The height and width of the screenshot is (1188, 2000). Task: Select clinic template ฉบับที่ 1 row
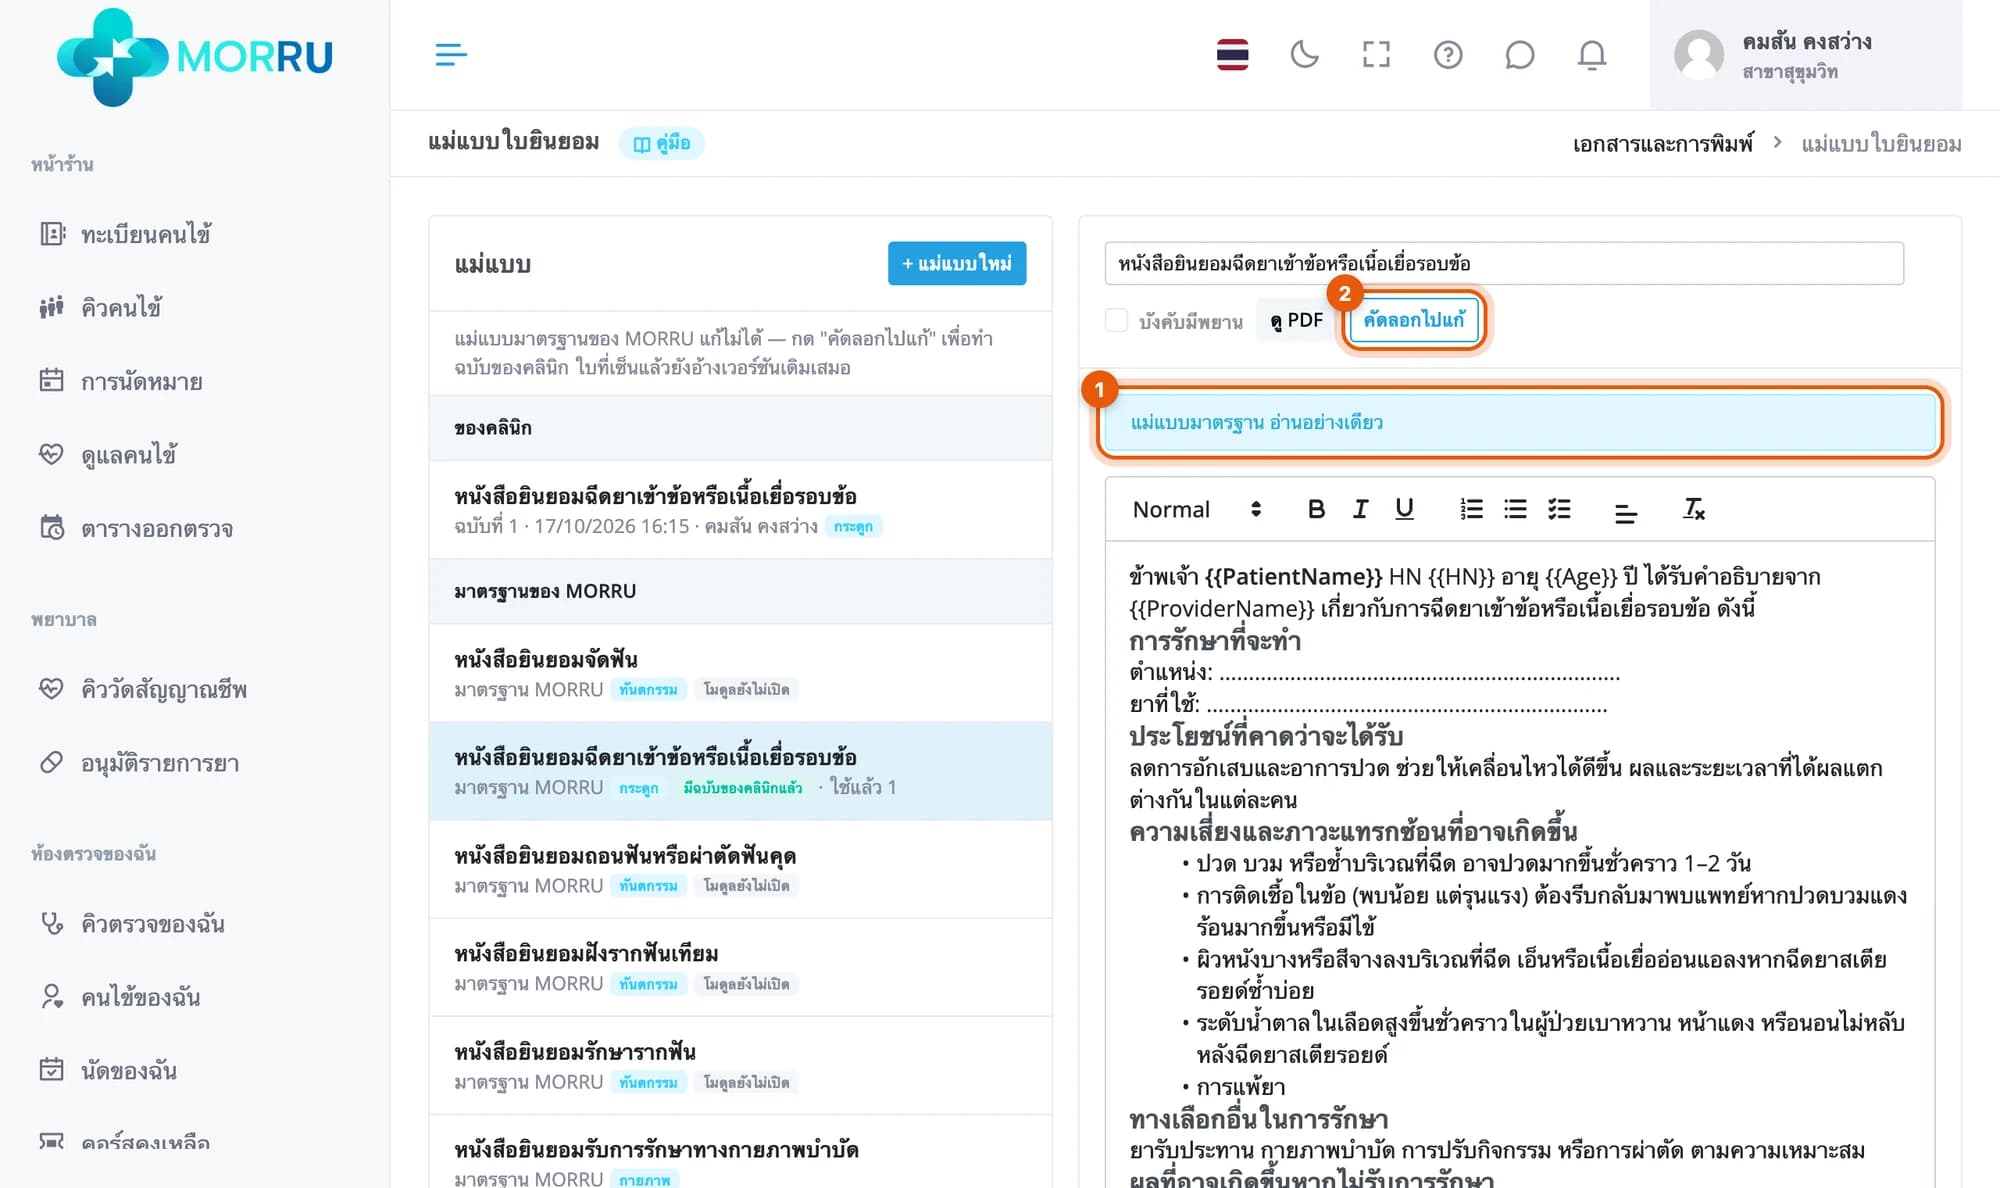click(740, 510)
